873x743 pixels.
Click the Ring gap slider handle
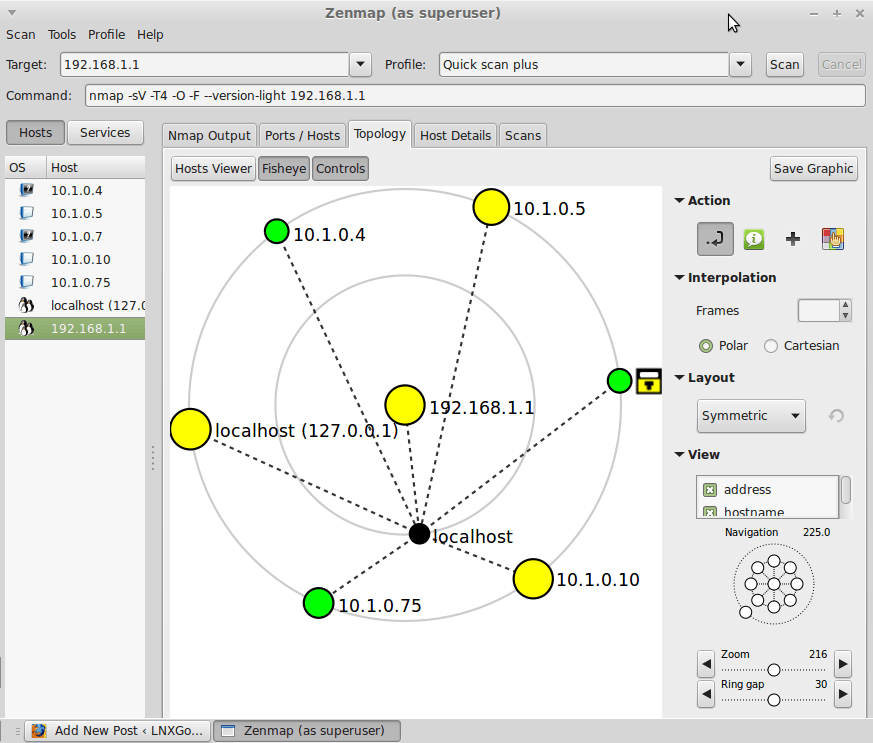[773, 700]
